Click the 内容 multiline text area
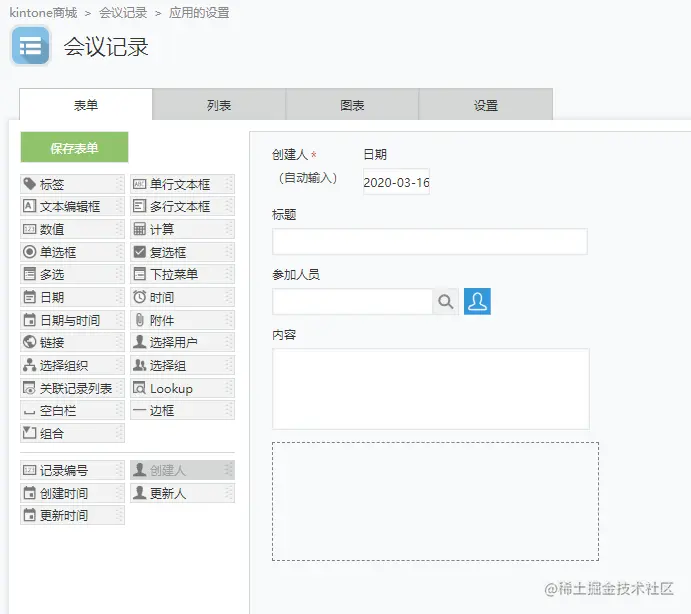691x614 pixels. click(x=431, y=389)
